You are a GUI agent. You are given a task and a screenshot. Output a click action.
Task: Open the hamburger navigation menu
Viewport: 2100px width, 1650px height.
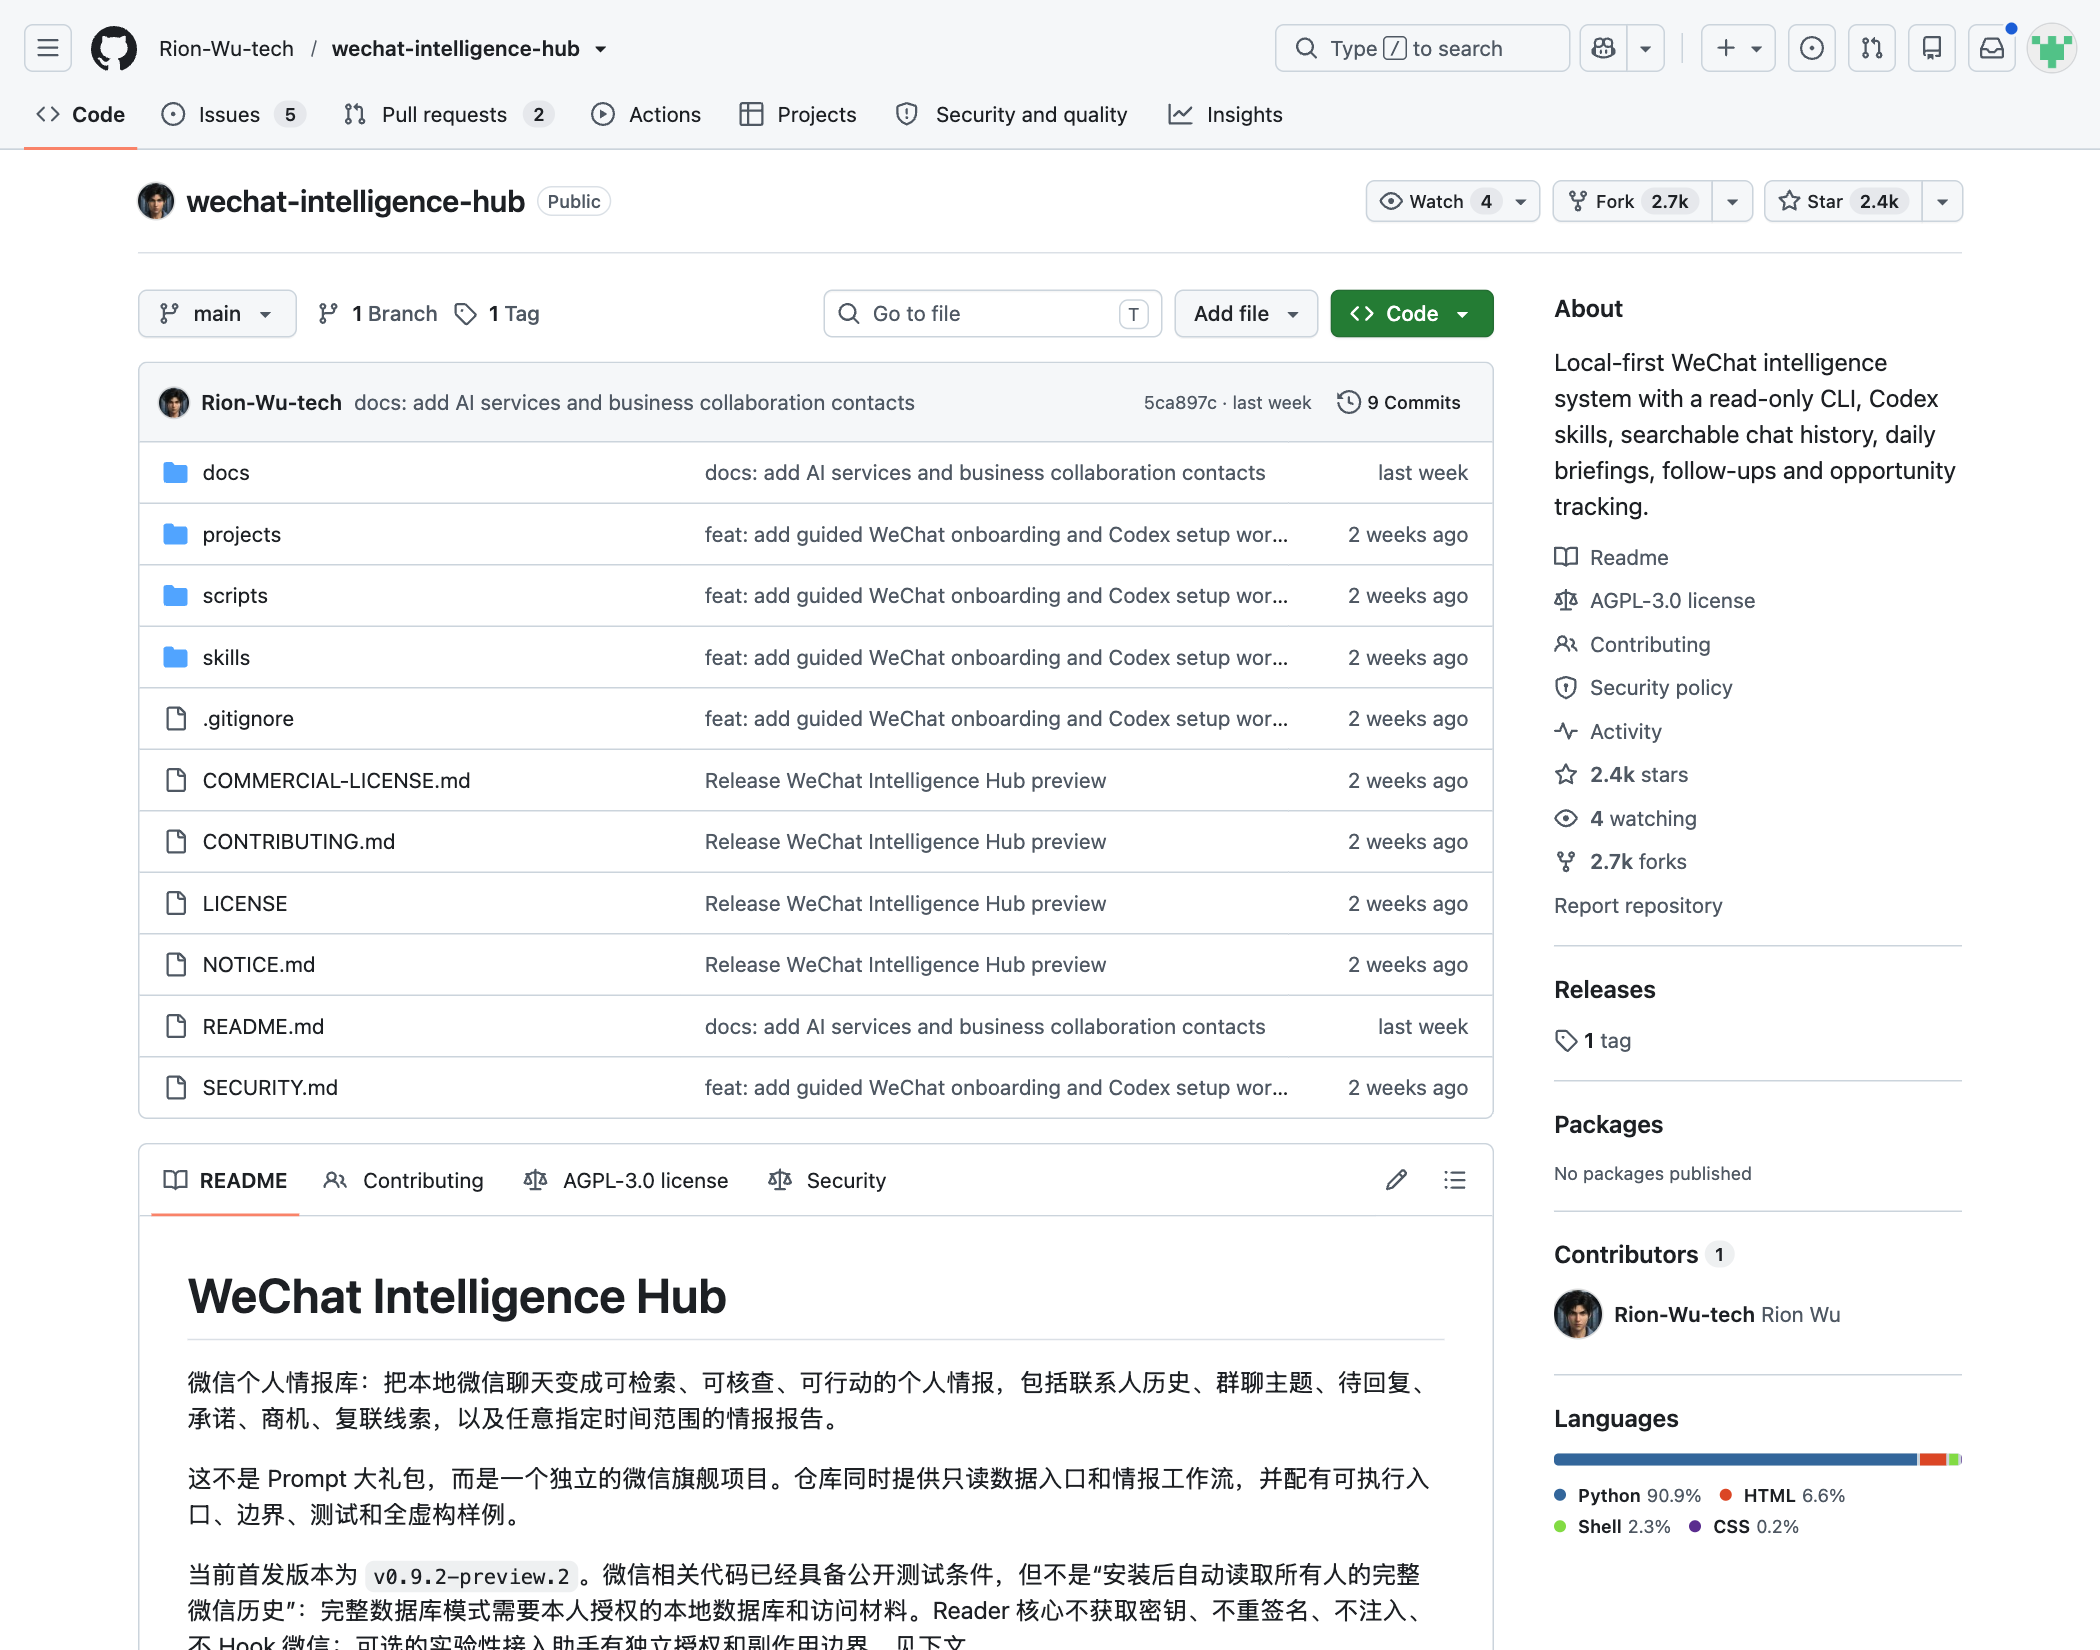point(47,48)
